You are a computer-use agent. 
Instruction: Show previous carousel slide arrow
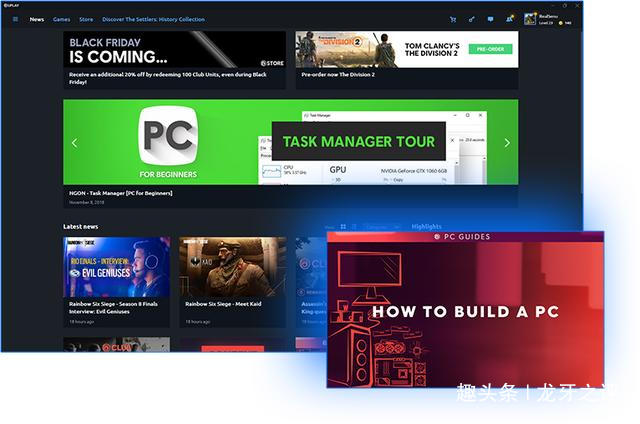[75, 143]
